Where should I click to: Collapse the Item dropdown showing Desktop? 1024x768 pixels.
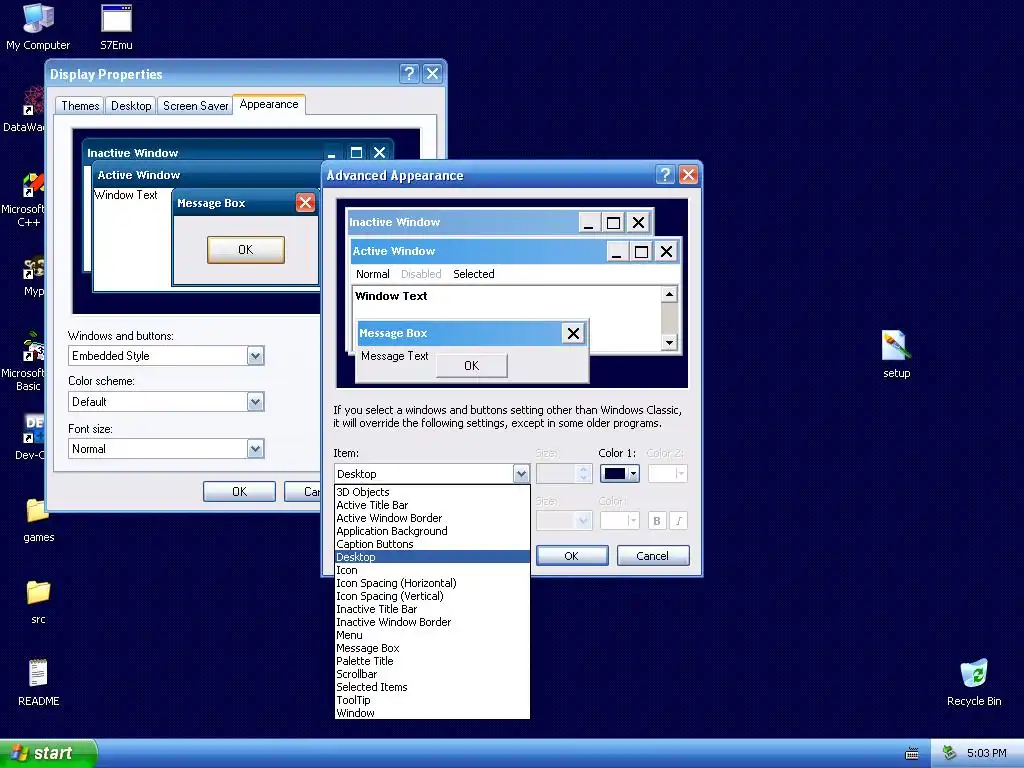click(520, 473)
